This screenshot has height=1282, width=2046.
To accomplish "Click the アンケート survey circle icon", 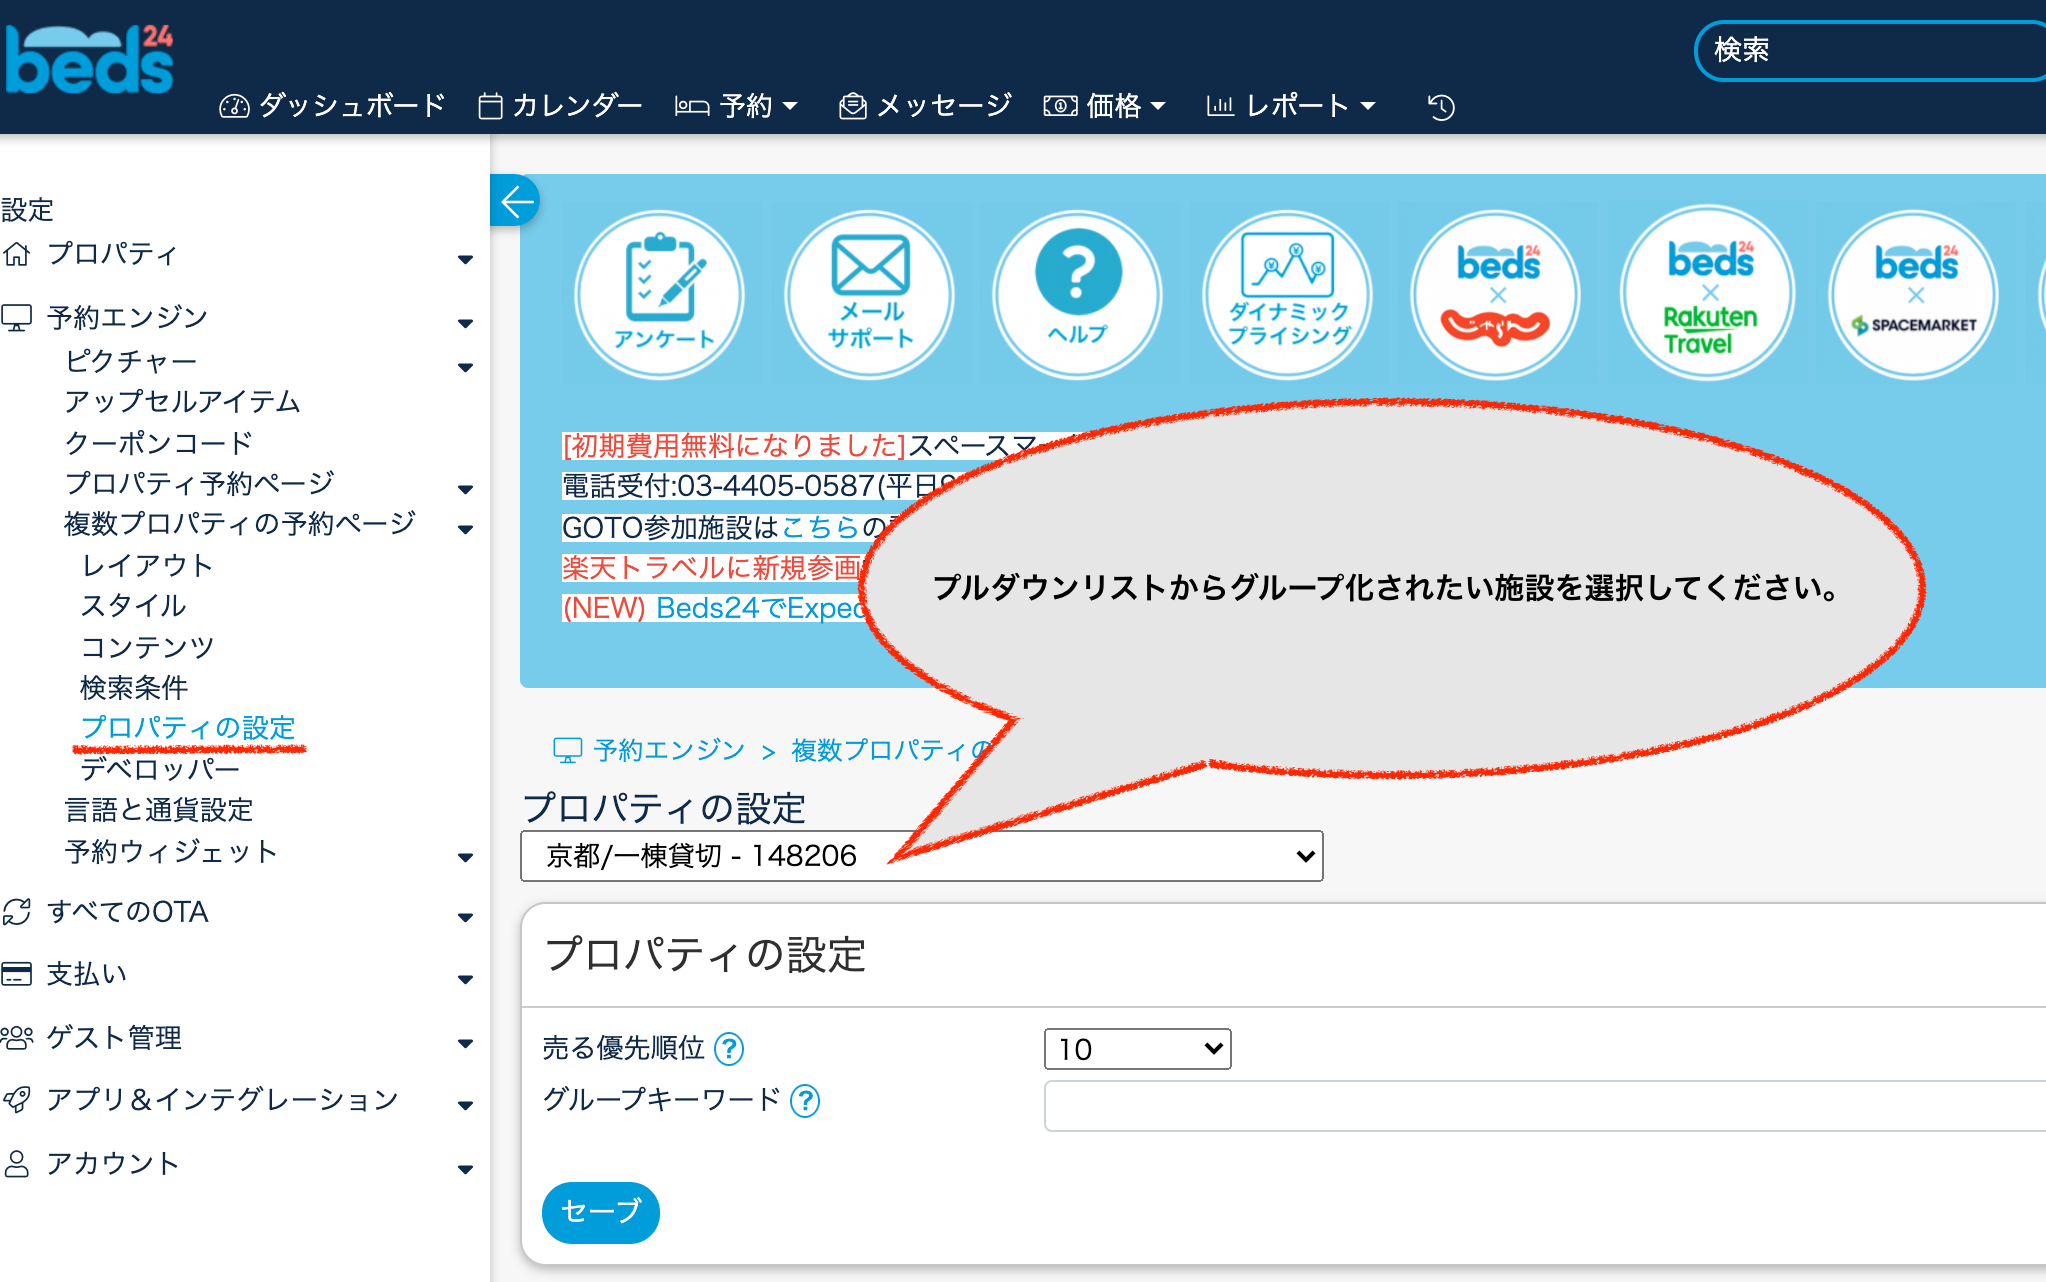I will [660, 294].
